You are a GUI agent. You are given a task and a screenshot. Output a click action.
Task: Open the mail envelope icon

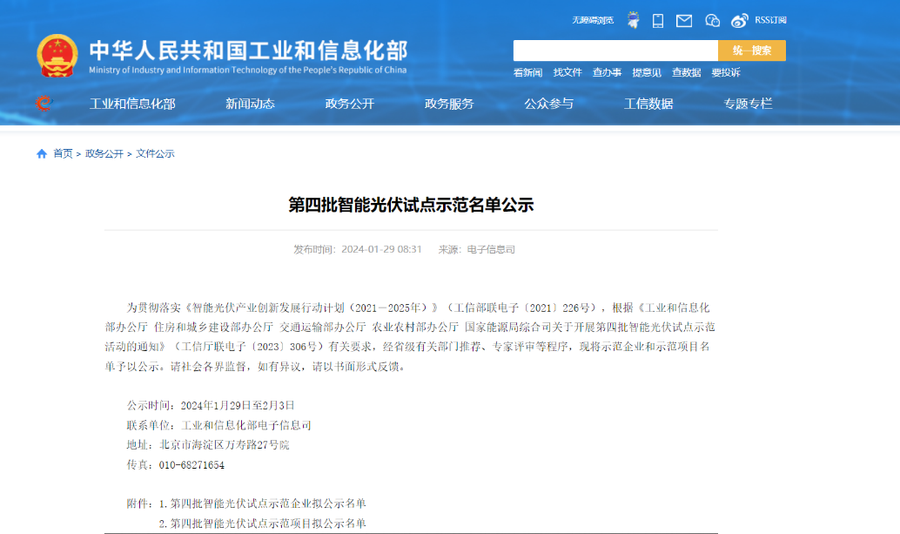coord(684,20)
